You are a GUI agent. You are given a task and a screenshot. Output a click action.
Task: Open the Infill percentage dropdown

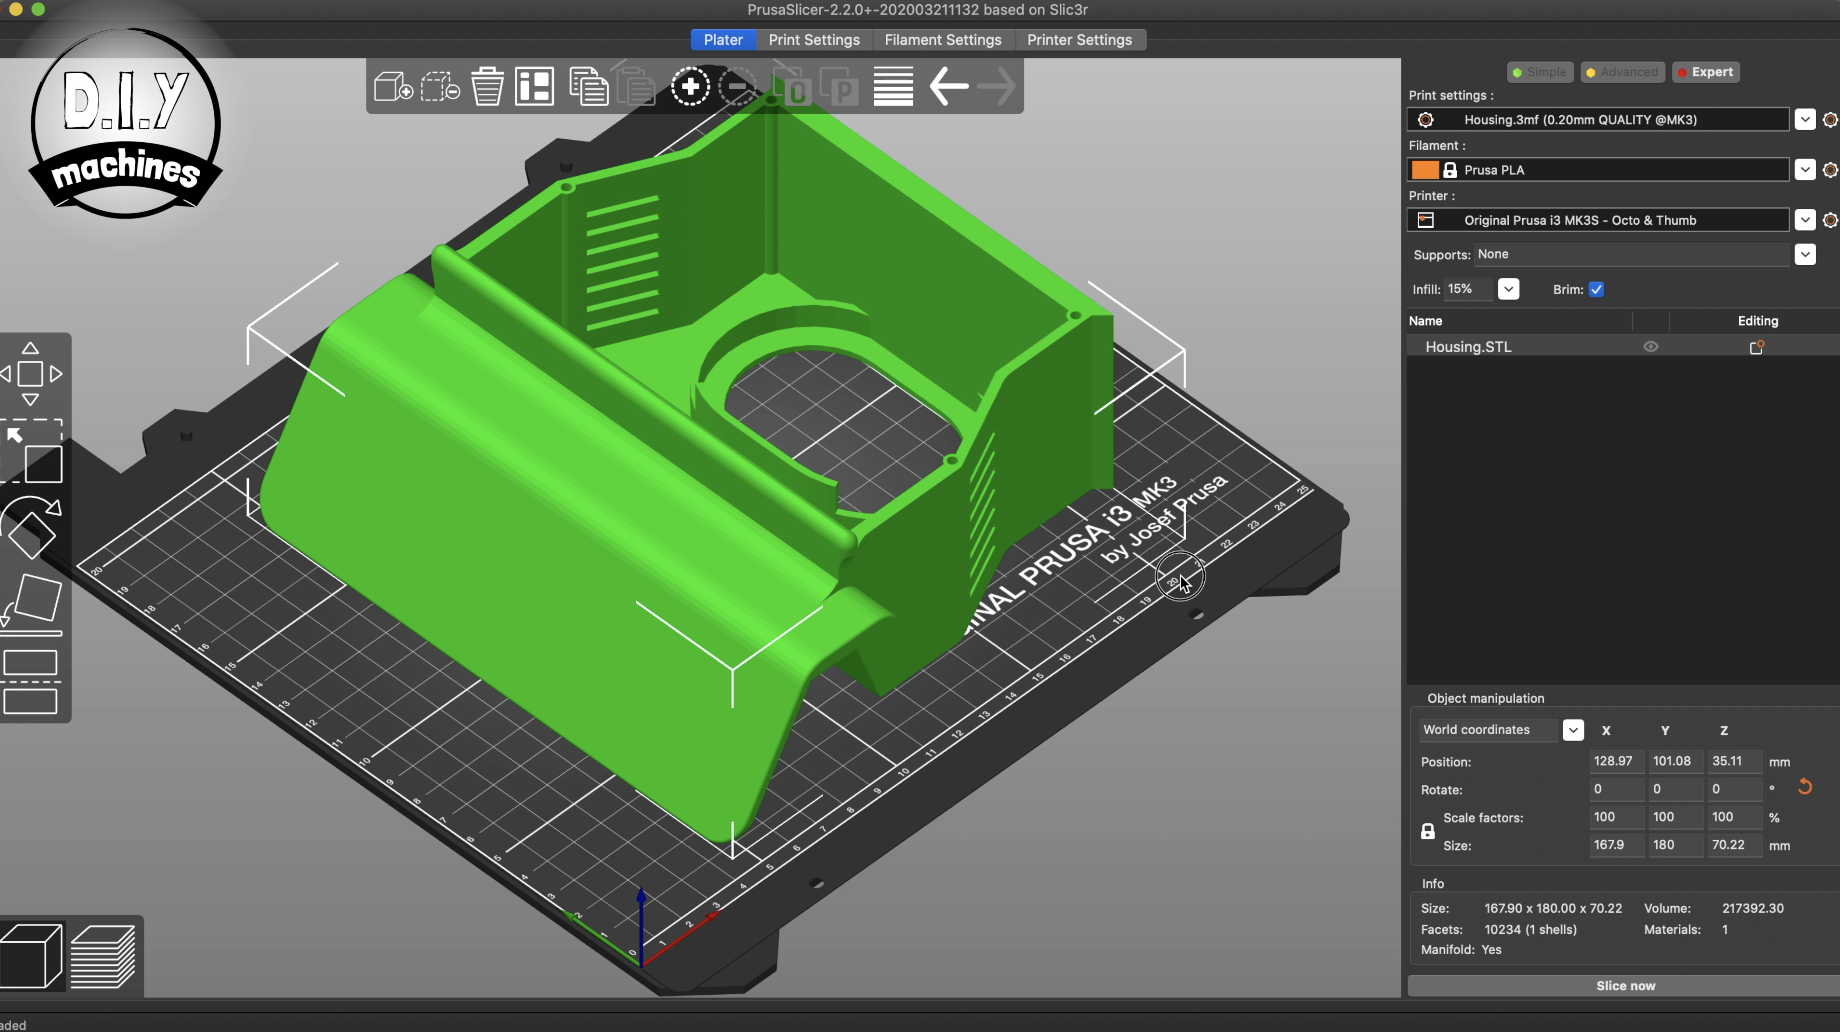1509,290
